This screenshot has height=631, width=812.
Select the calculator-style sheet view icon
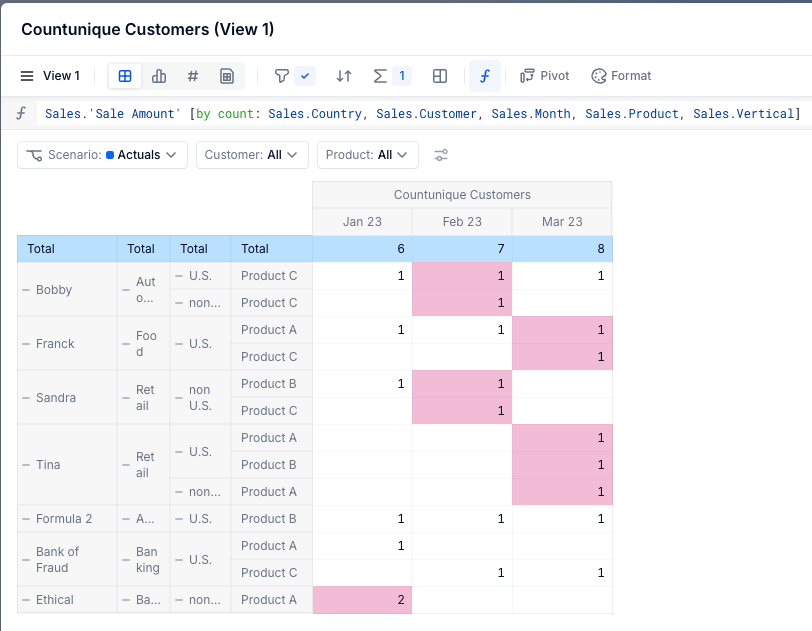227,76
